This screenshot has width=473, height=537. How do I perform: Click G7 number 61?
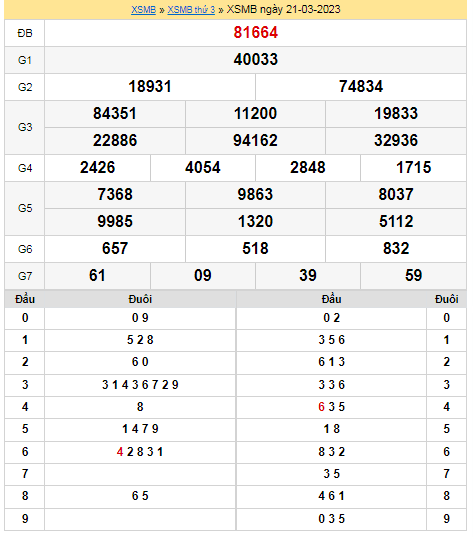[x=97, y=276]
